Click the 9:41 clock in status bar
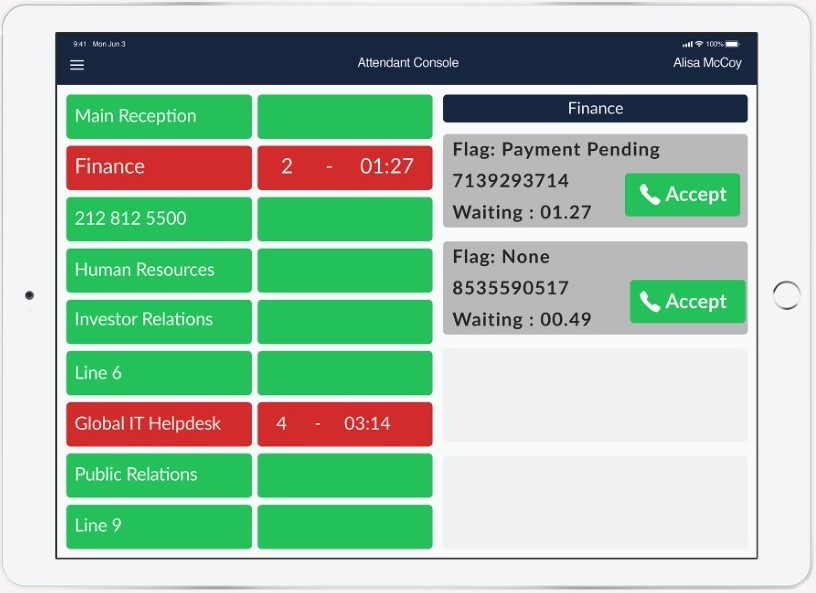This screenshot has height=593, width=816. (x=80, y=44)
